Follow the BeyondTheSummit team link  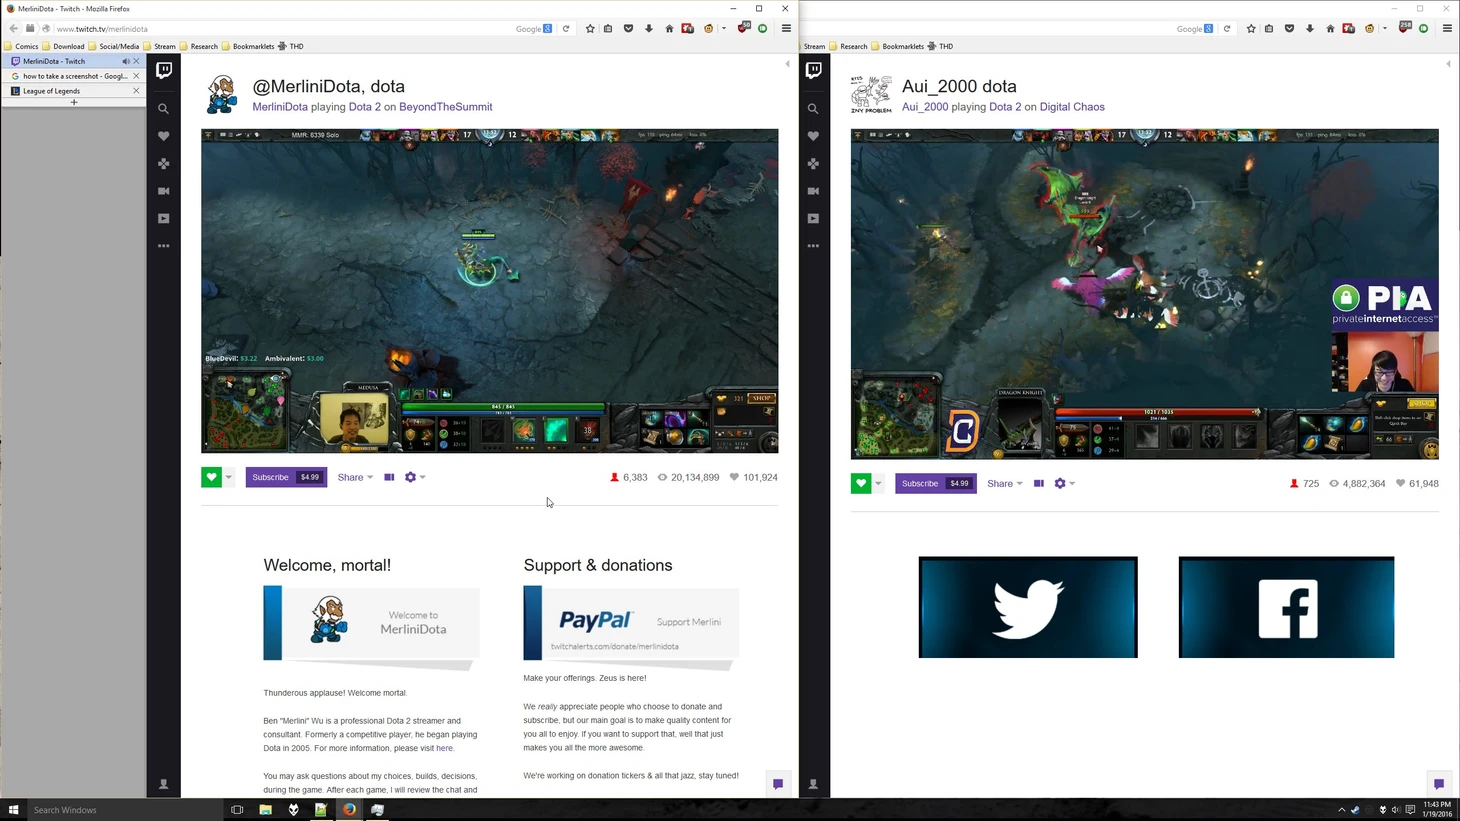pos(445,107)
